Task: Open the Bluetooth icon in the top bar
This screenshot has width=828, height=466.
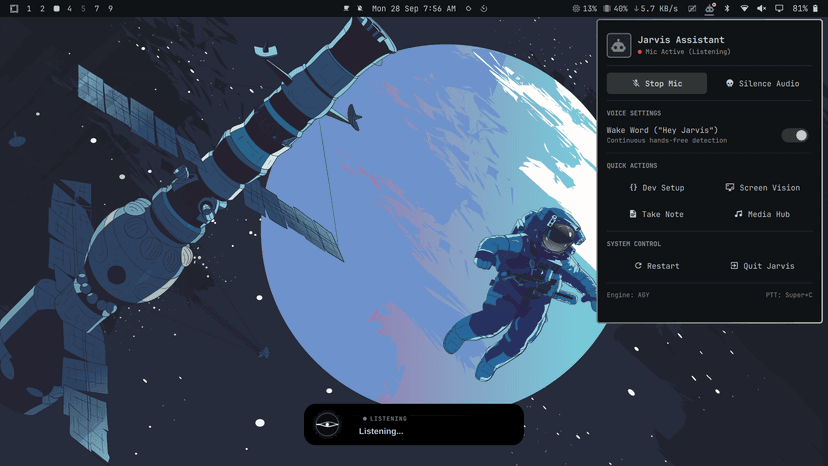Action: [727, 8]
